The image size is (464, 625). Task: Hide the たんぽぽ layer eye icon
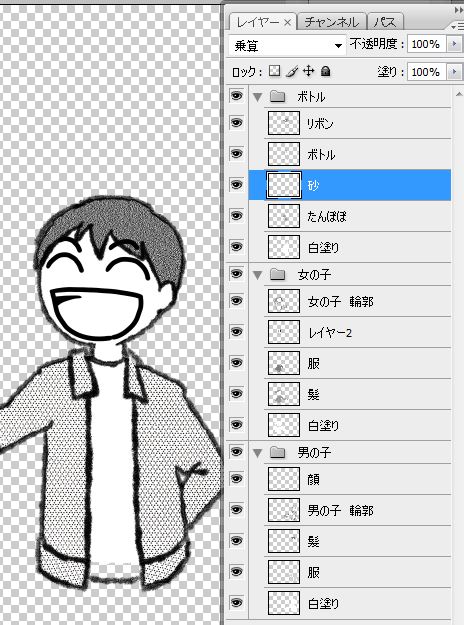(236, 216)
